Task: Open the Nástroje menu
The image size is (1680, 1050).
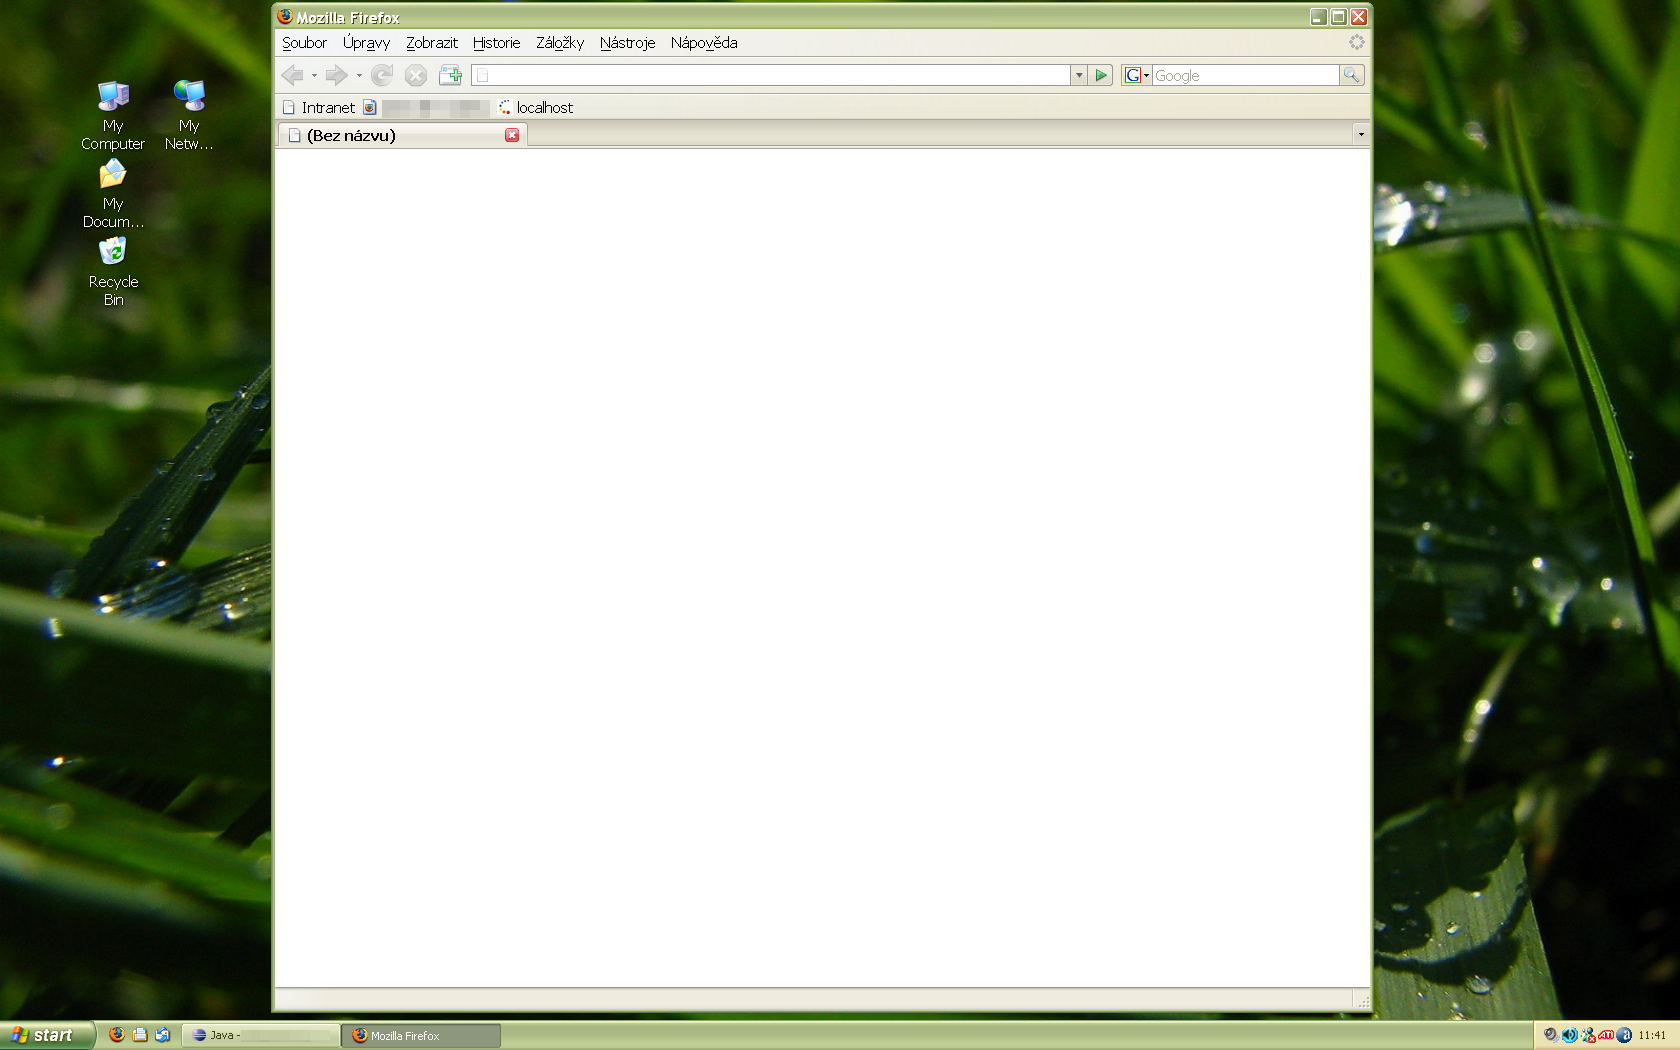Action: [627, 43]
